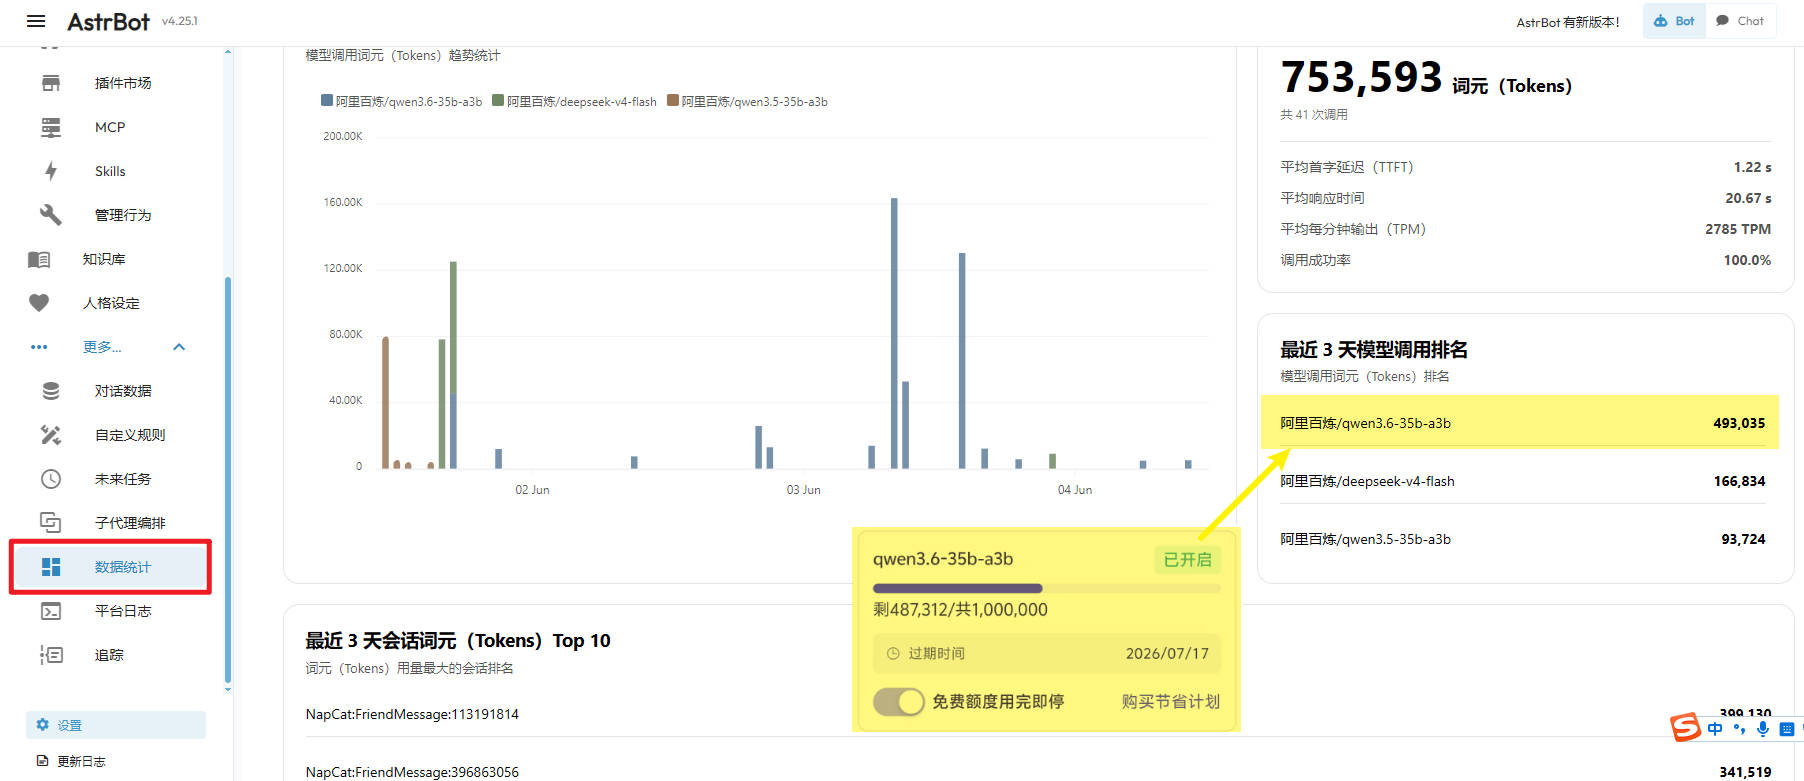Open the hamburger navigation menu
The width and height of the screenshot is (1804, 781).
coord(36,21)
